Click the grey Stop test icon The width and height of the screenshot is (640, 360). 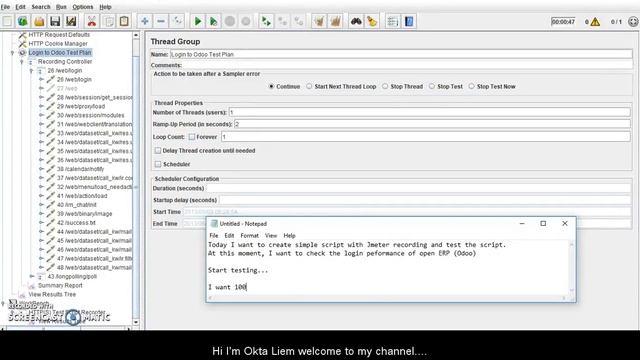click(x=230, y=21)
